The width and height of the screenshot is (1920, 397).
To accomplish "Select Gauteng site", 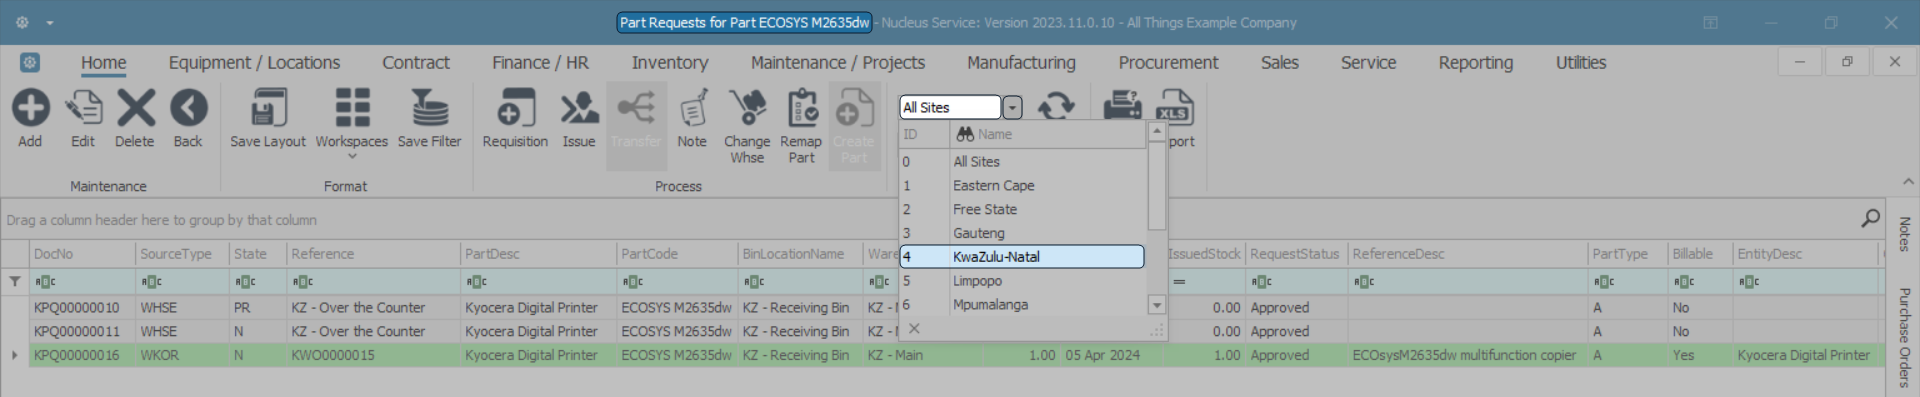I will (1022, 233).
